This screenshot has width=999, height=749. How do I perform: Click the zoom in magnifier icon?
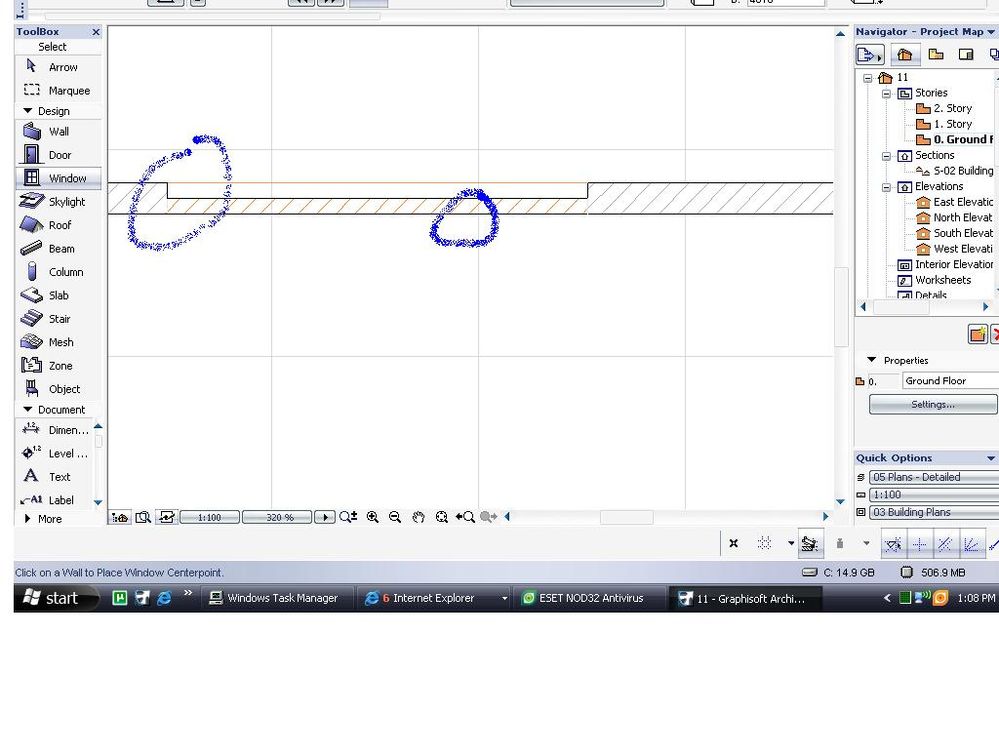[373, 517]
